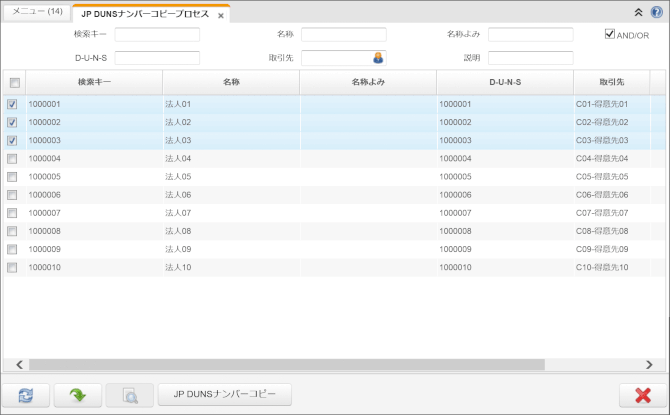
Task: Click the horizontal scrollbar thumb
Action: coord(287,365)
